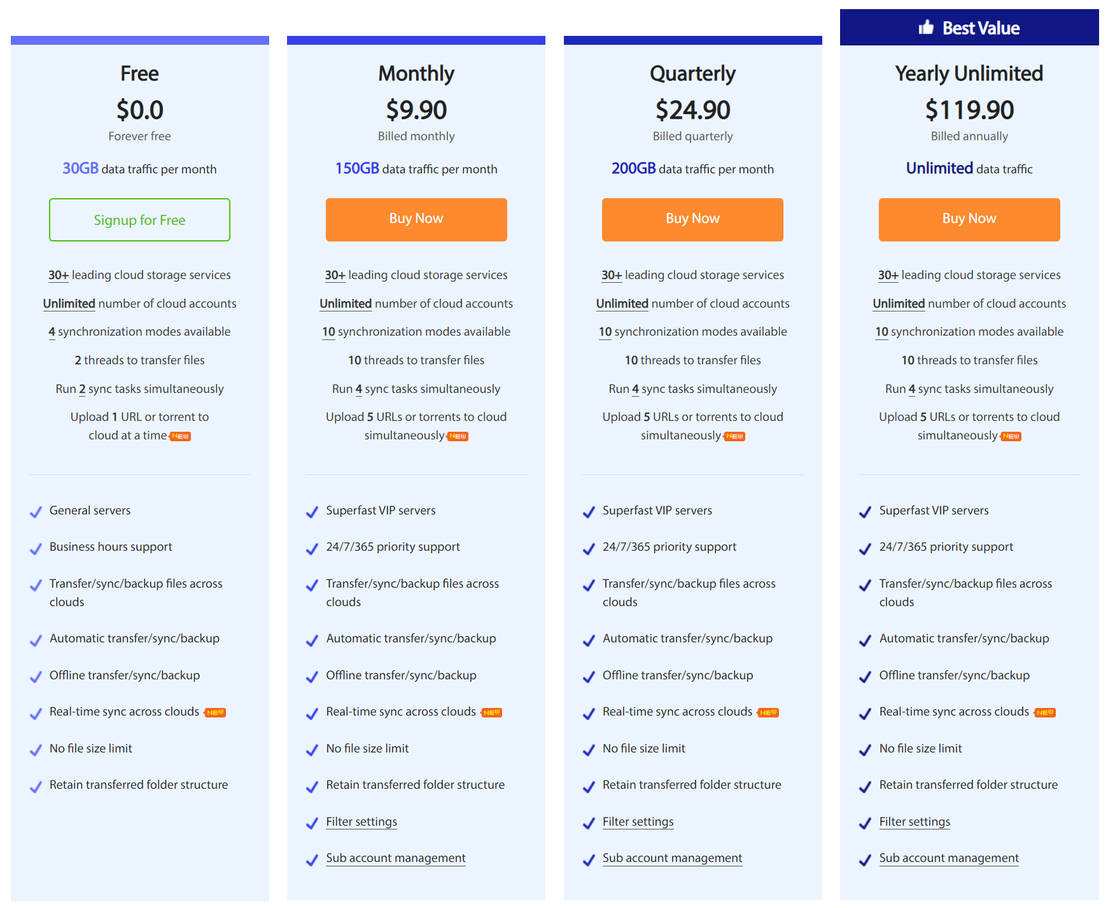The height and width of the screenshot is (908, 1108).
Task: Purchase Yearly Unlimited via Buy Now
Action: pos(969,219)
